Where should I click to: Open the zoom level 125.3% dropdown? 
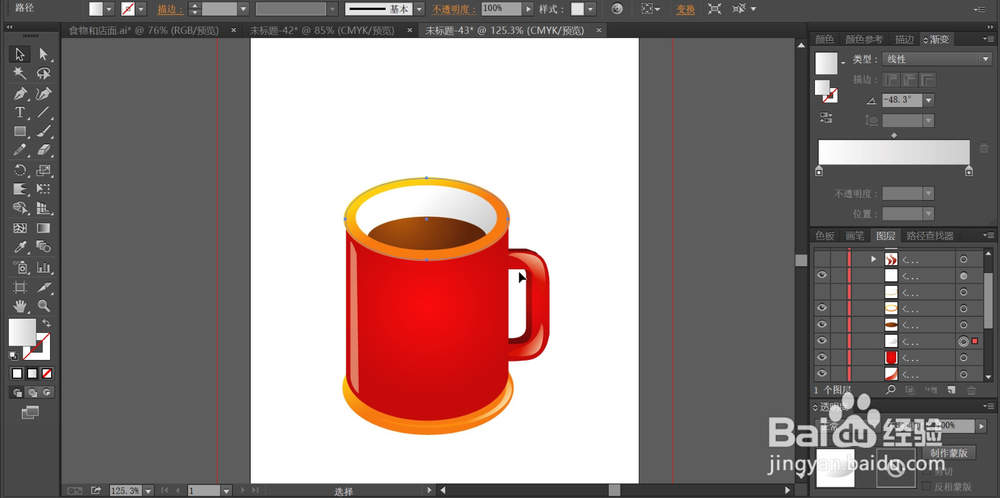pos(148,490)
